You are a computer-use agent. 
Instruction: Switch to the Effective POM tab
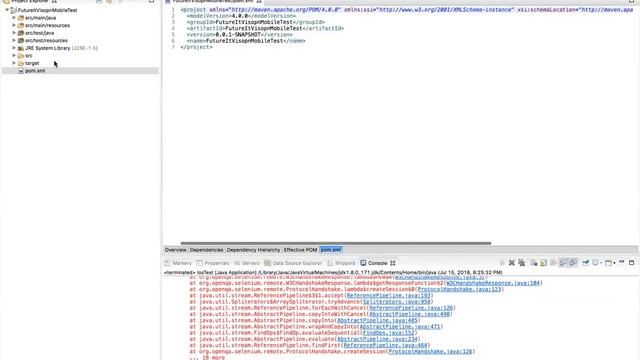tap(300, 250)
